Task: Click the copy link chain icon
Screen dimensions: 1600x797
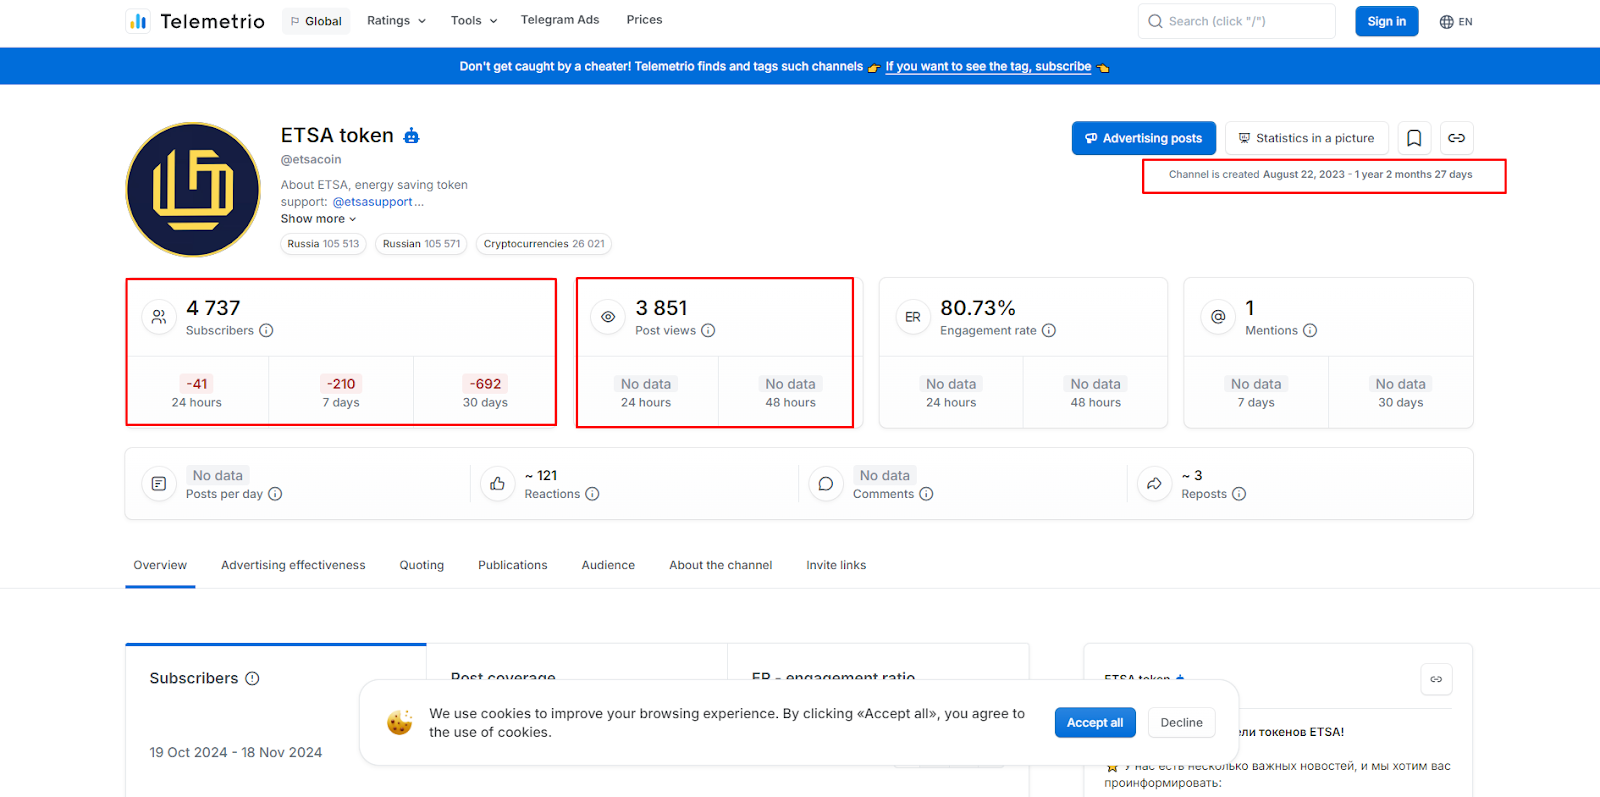Action: point(1457,138)
